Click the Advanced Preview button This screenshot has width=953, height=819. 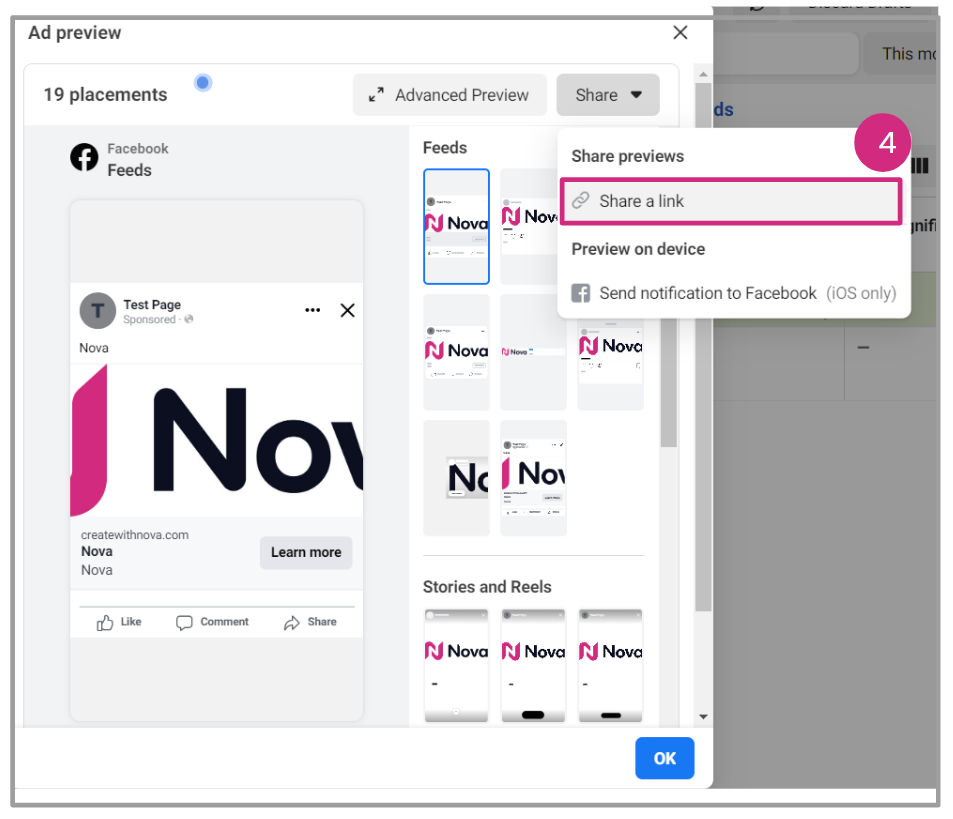(x=449, y=95)
